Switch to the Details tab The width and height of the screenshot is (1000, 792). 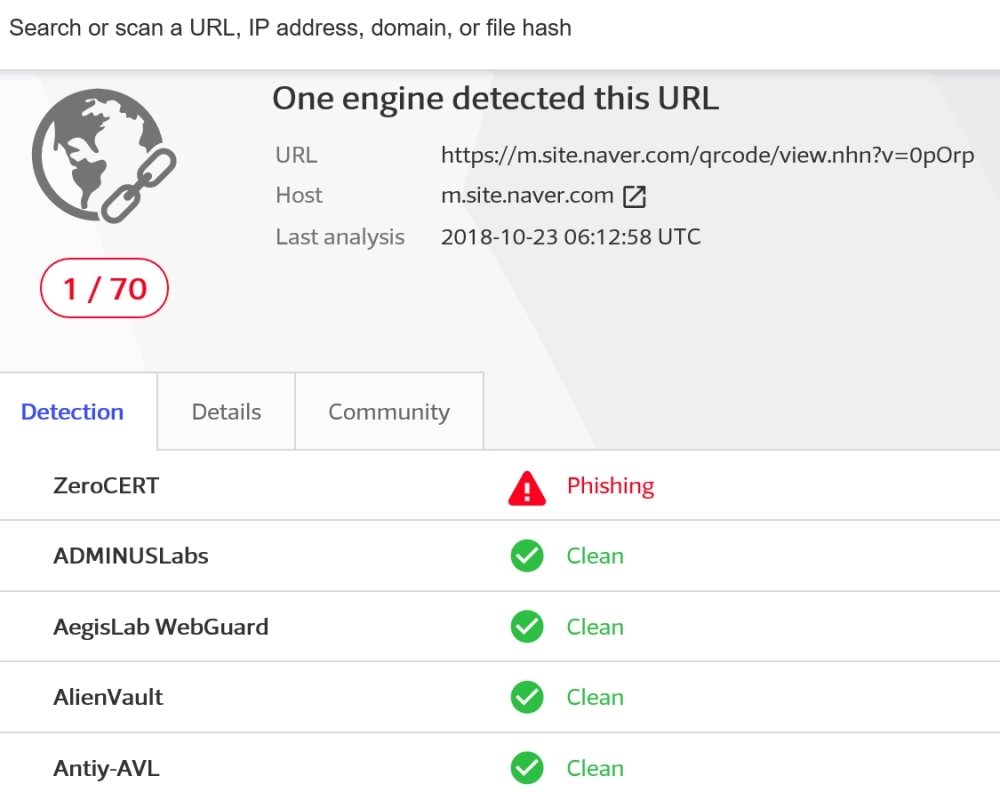[226, 412]
